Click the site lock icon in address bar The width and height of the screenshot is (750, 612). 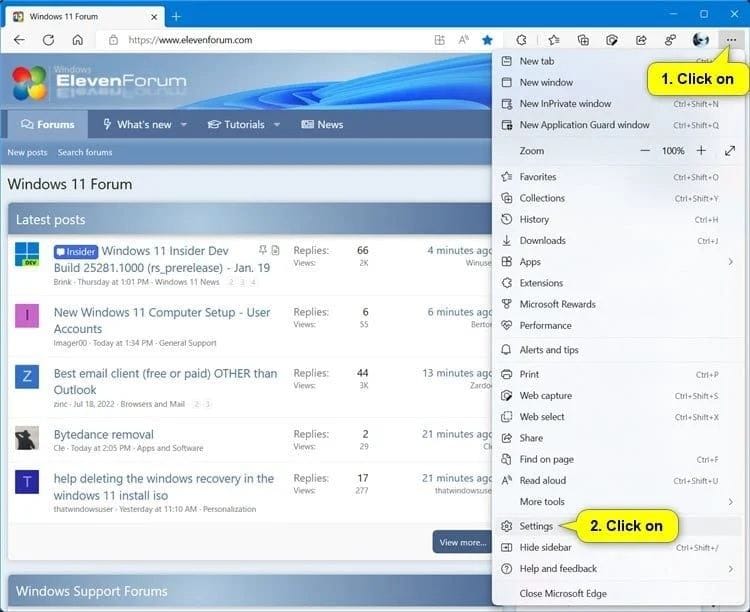coord(113,40)
